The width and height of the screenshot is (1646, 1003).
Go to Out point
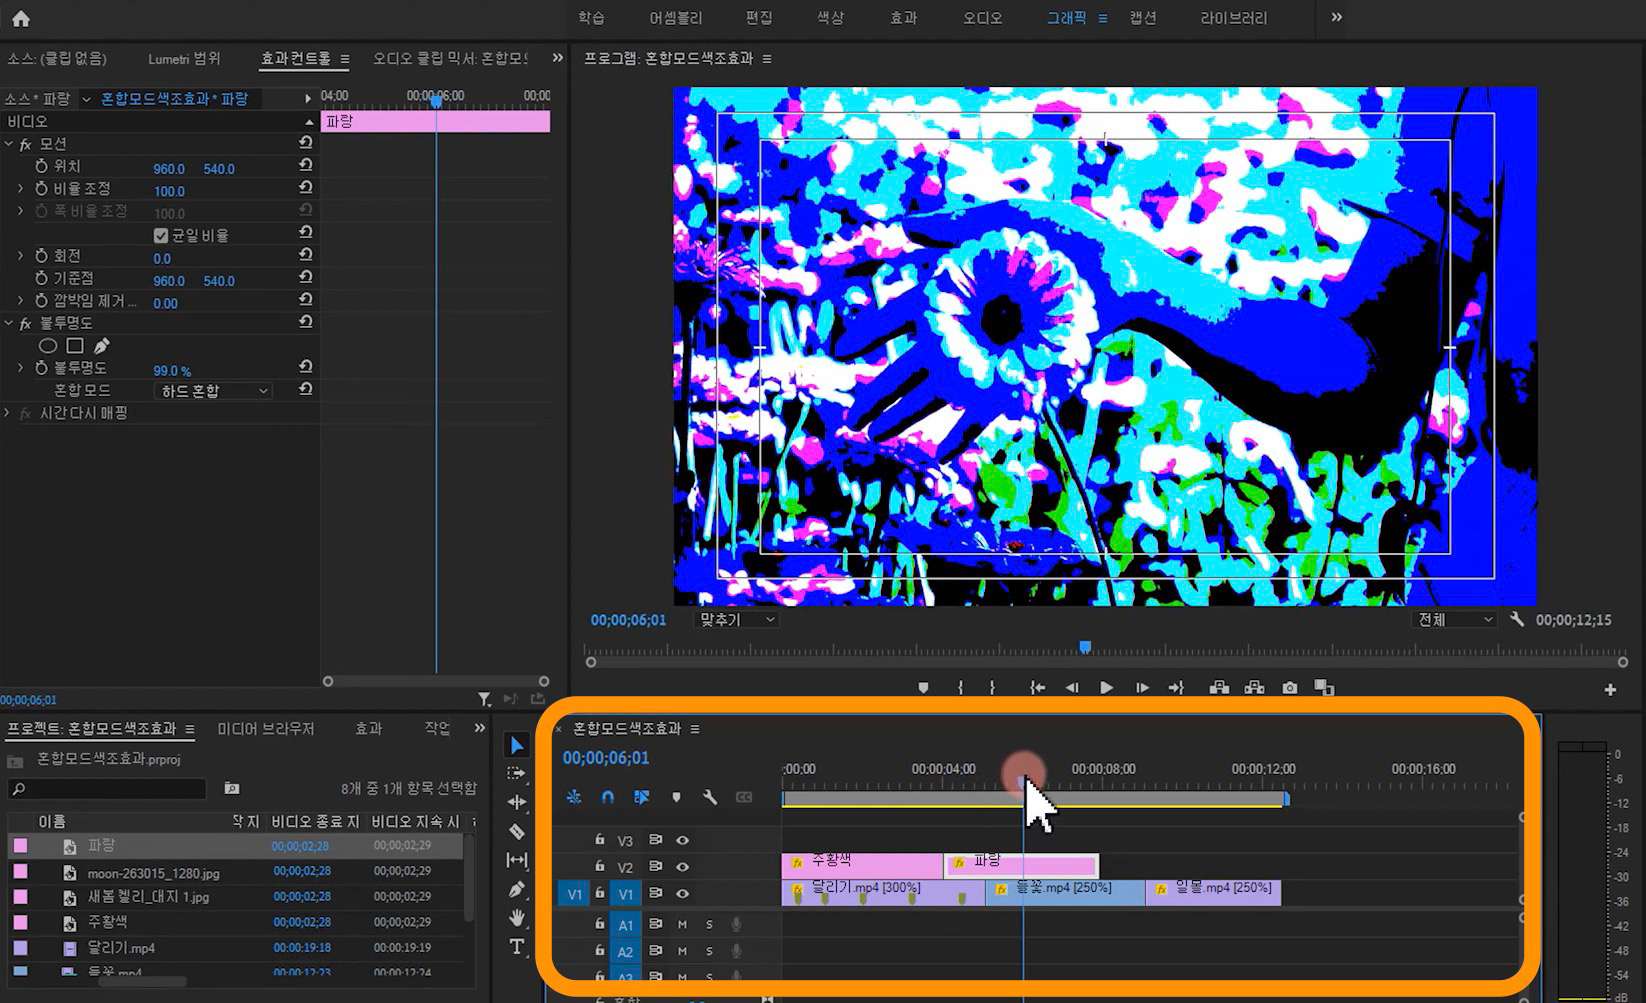point(1177,688)
